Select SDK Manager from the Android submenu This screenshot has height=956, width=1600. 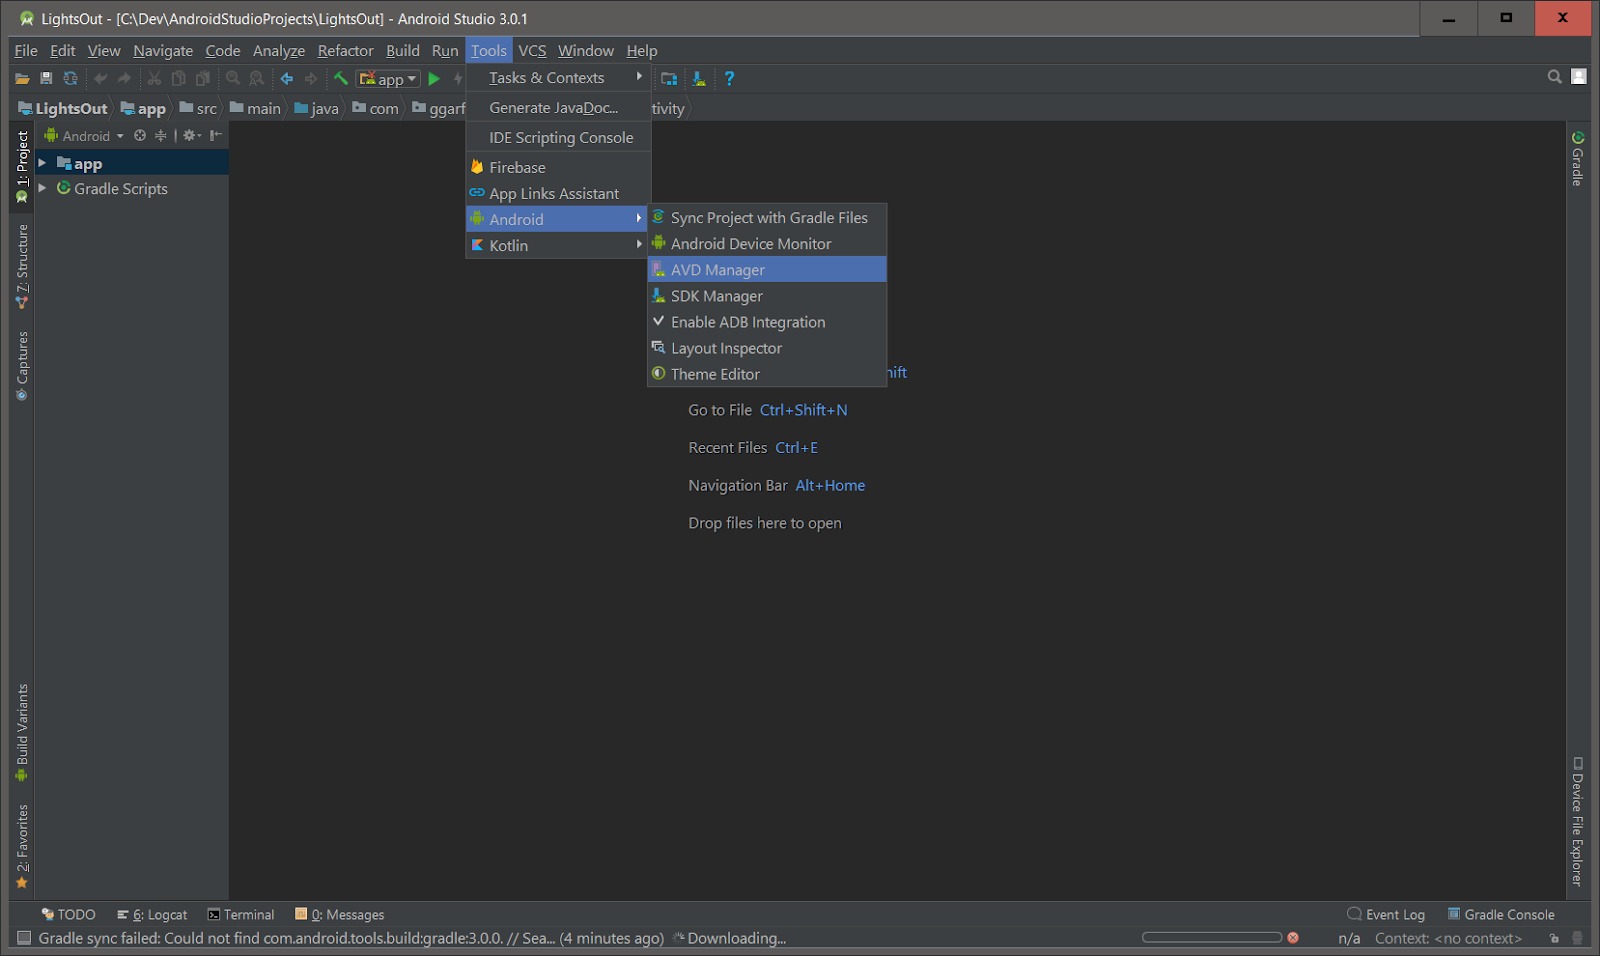point(767,296)
